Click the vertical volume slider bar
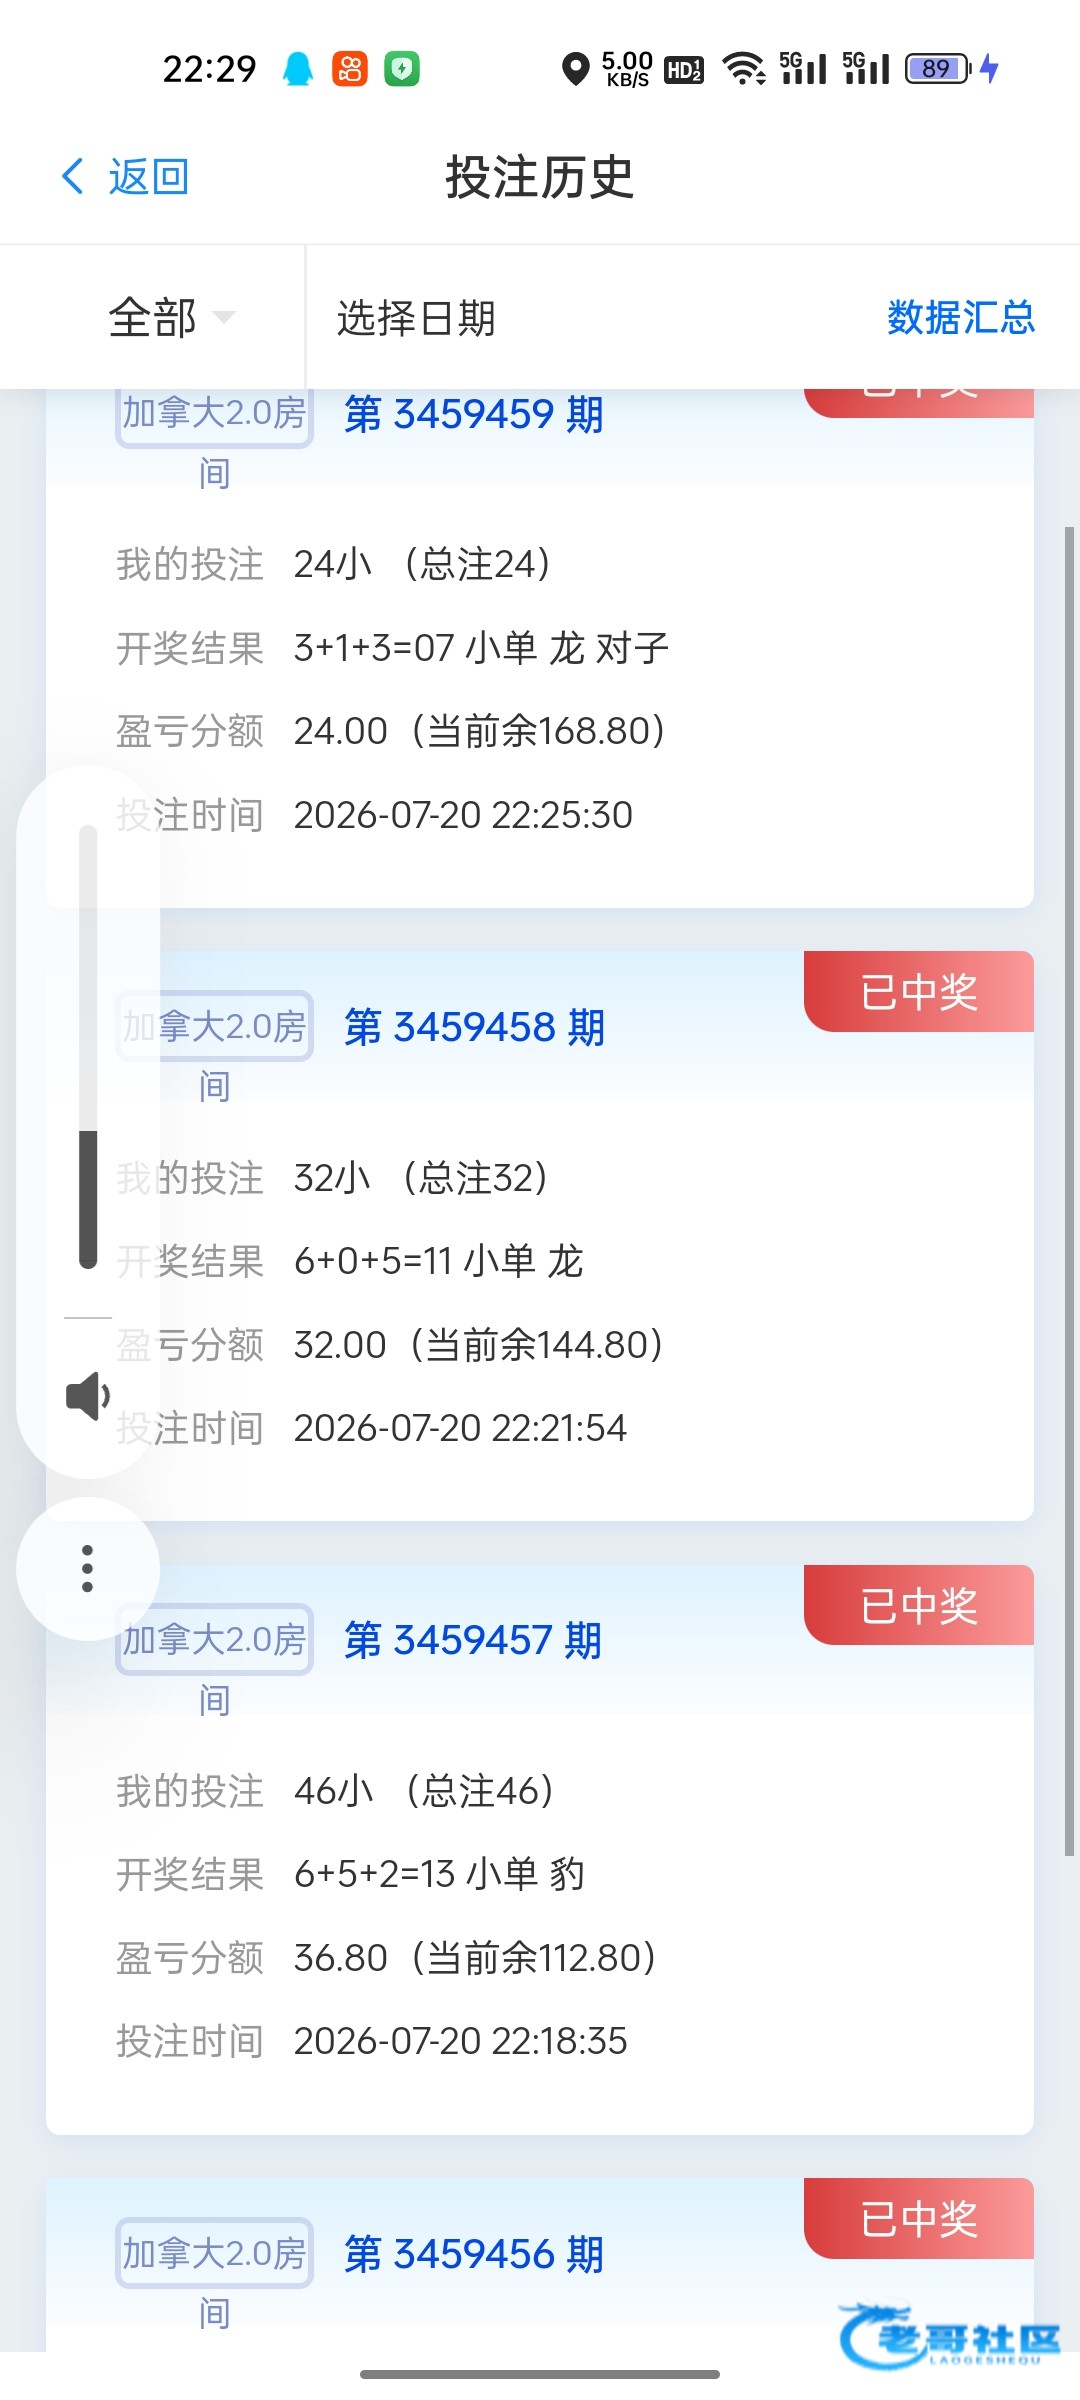The width and height of the screenshot is (1080, 2400). [88, 1047]
